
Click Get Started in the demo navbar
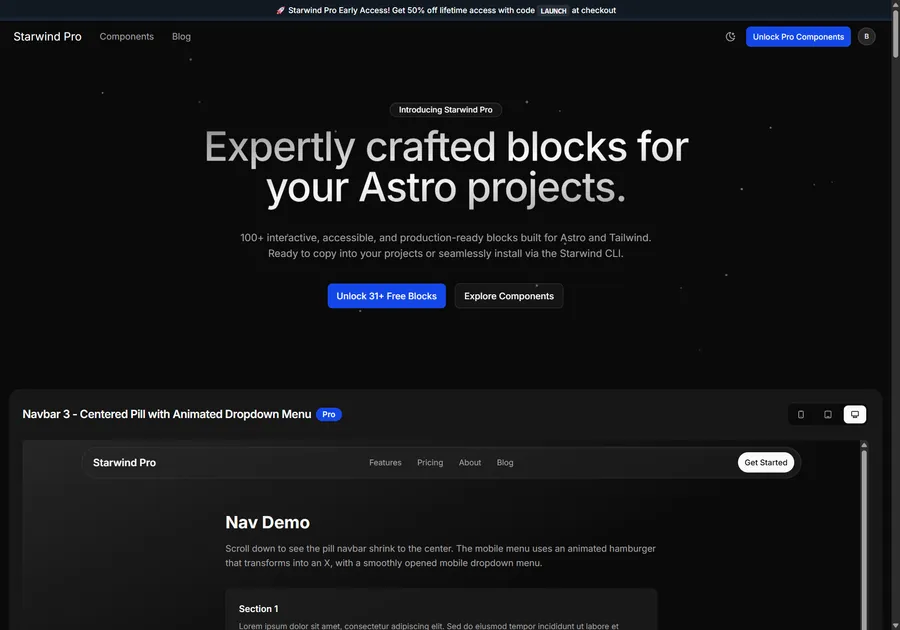(765, 462)
